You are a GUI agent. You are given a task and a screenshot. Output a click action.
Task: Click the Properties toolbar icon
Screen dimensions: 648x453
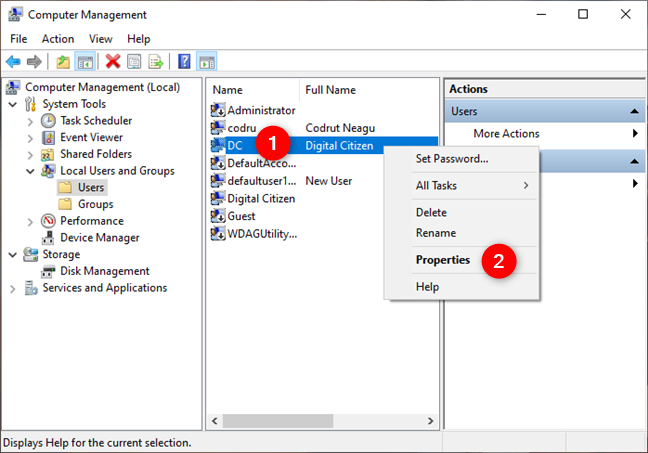(134, 62)
